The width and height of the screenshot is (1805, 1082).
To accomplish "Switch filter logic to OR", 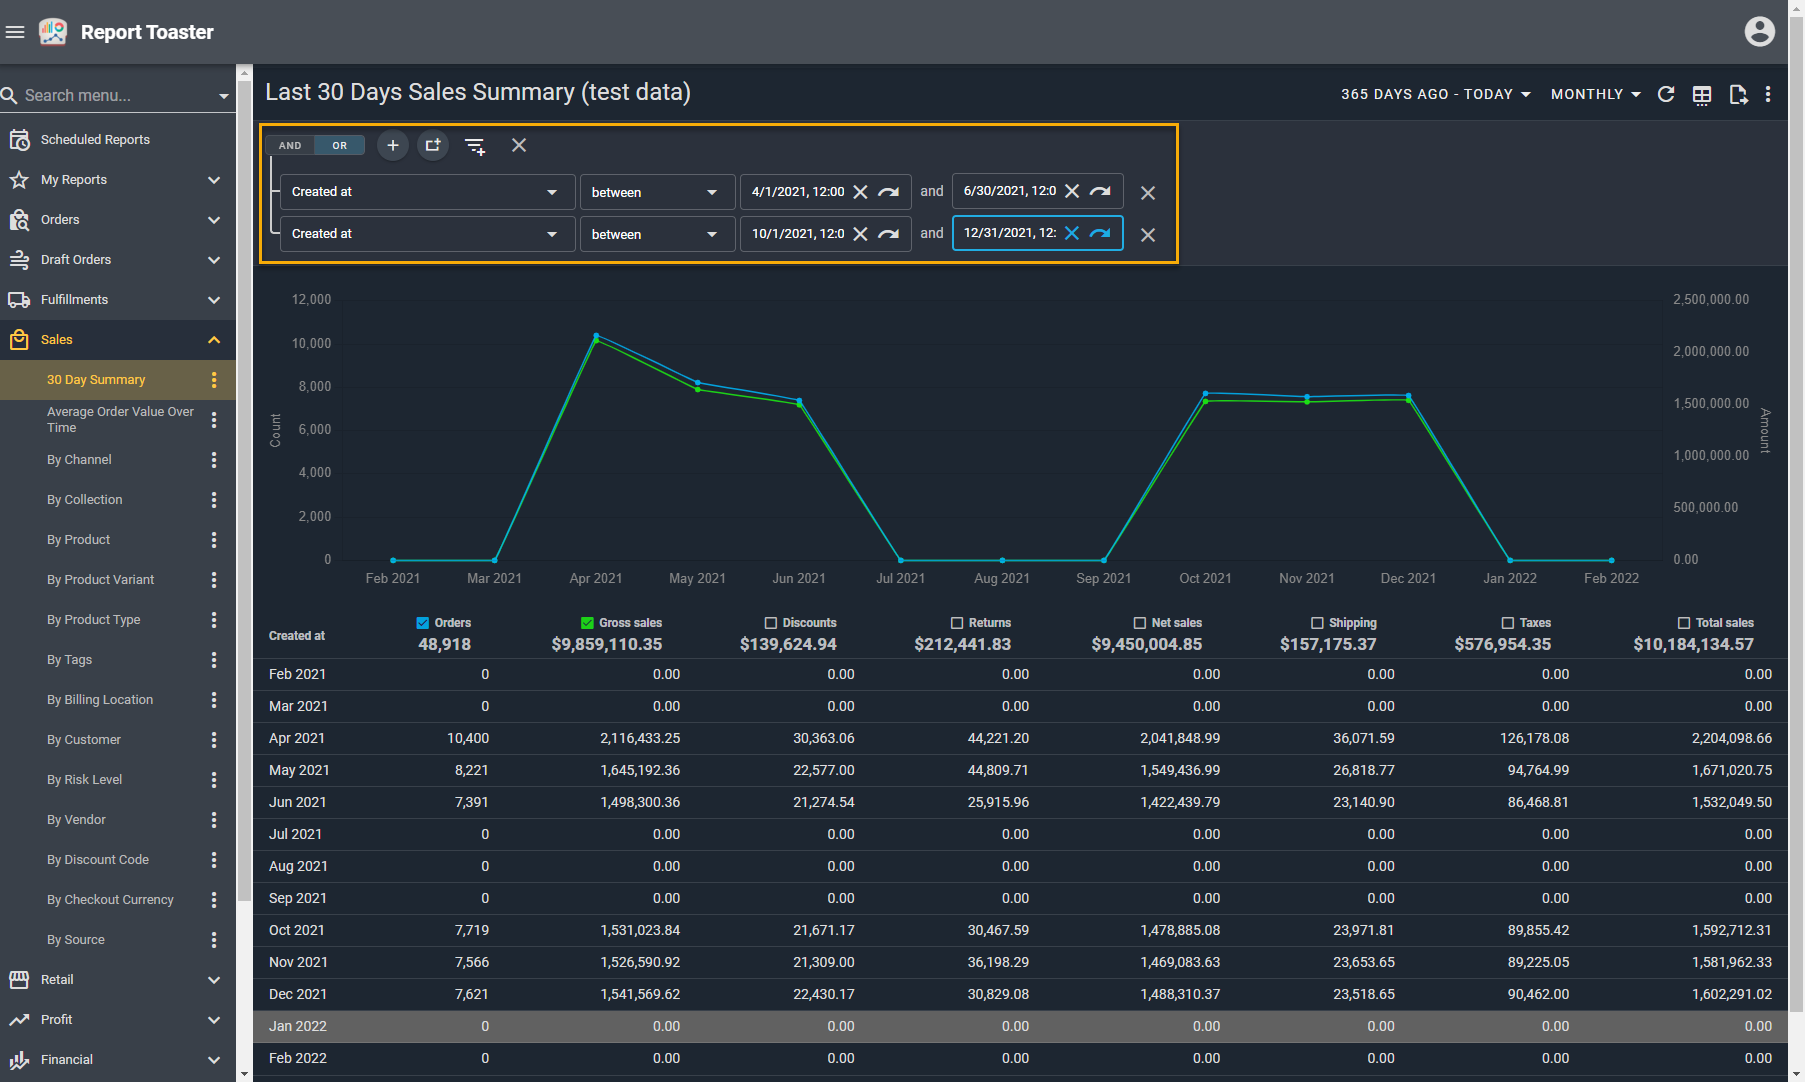I will click(340, 145).
